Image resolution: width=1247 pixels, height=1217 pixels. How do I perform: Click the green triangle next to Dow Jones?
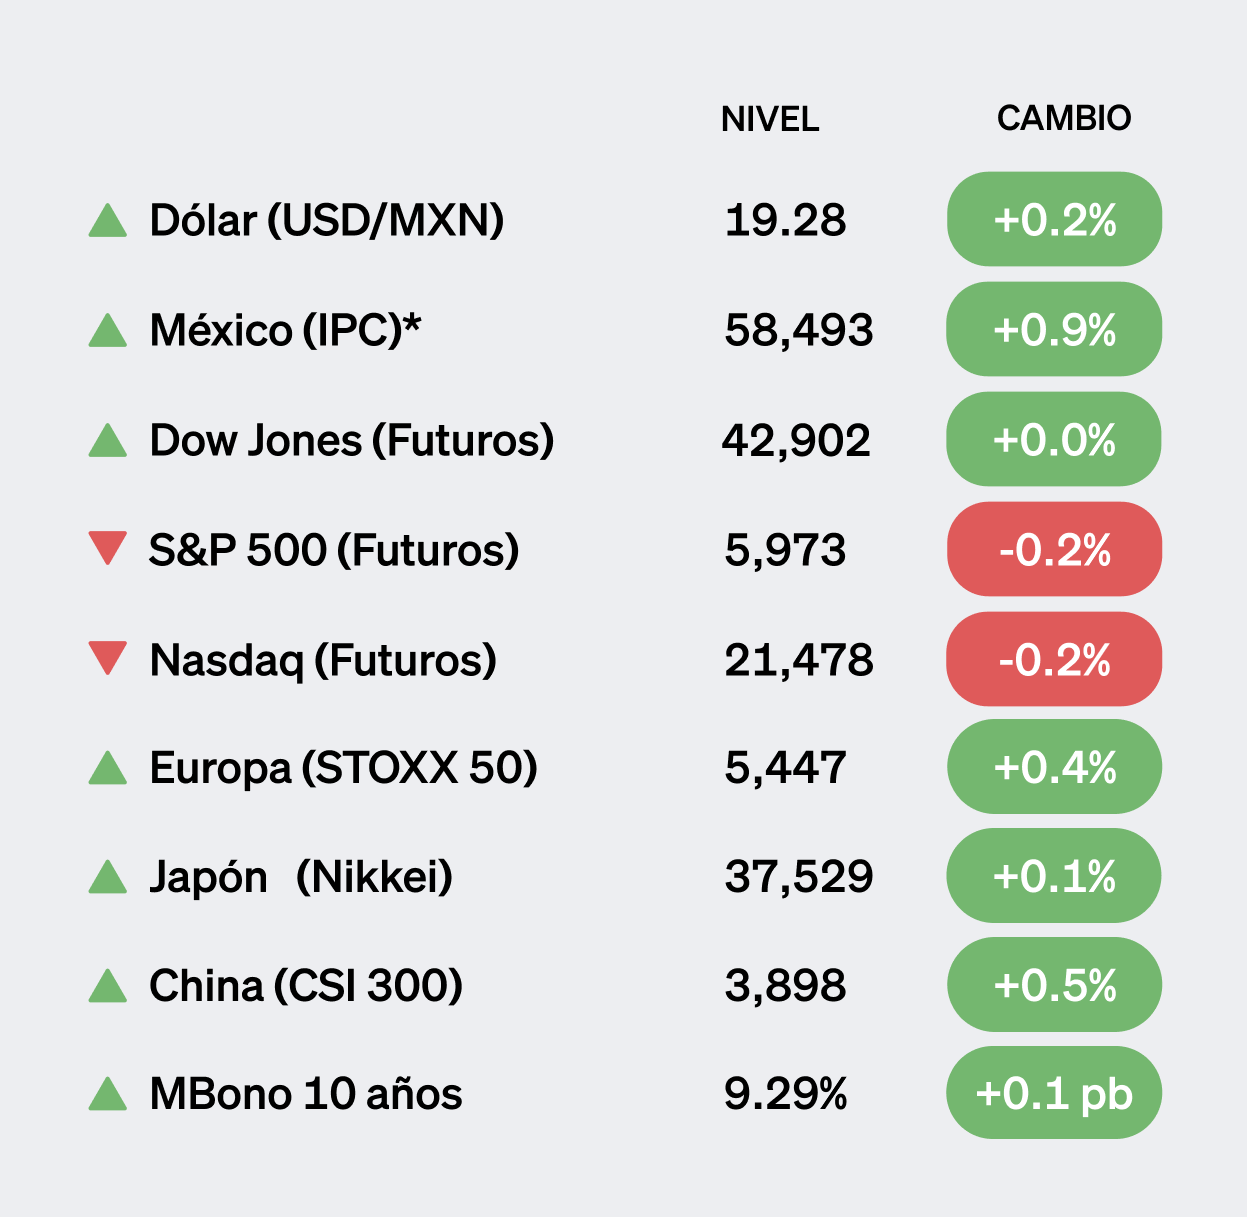[108, 442]
